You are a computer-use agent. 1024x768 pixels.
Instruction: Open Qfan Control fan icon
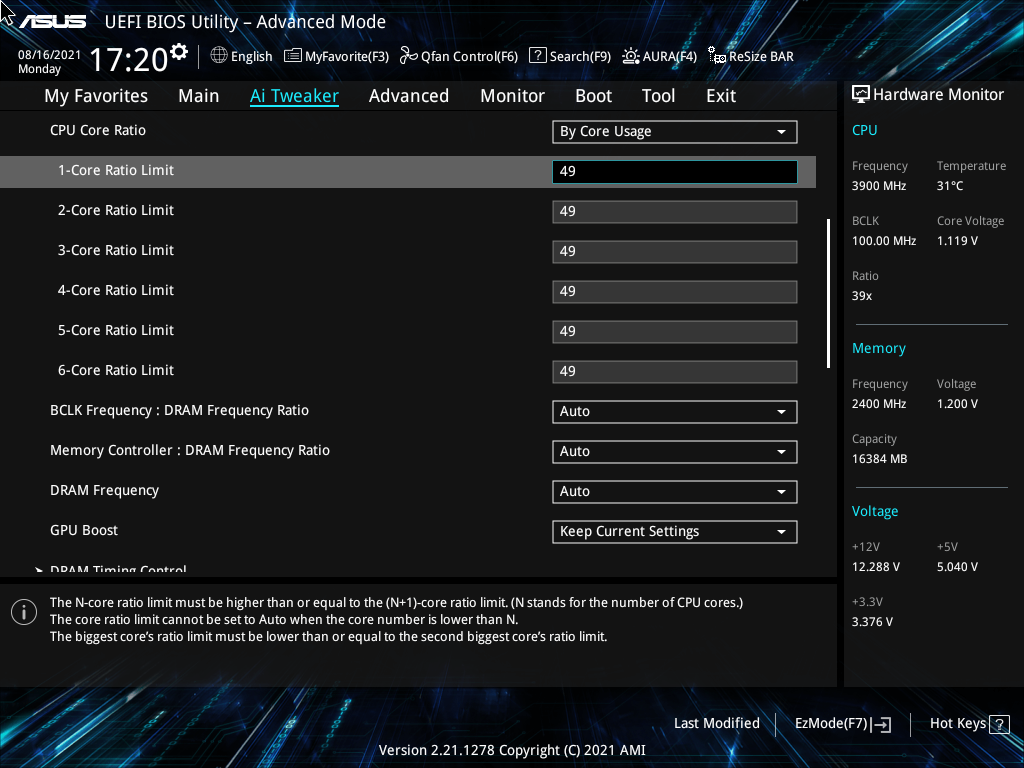tap(409, 56)
